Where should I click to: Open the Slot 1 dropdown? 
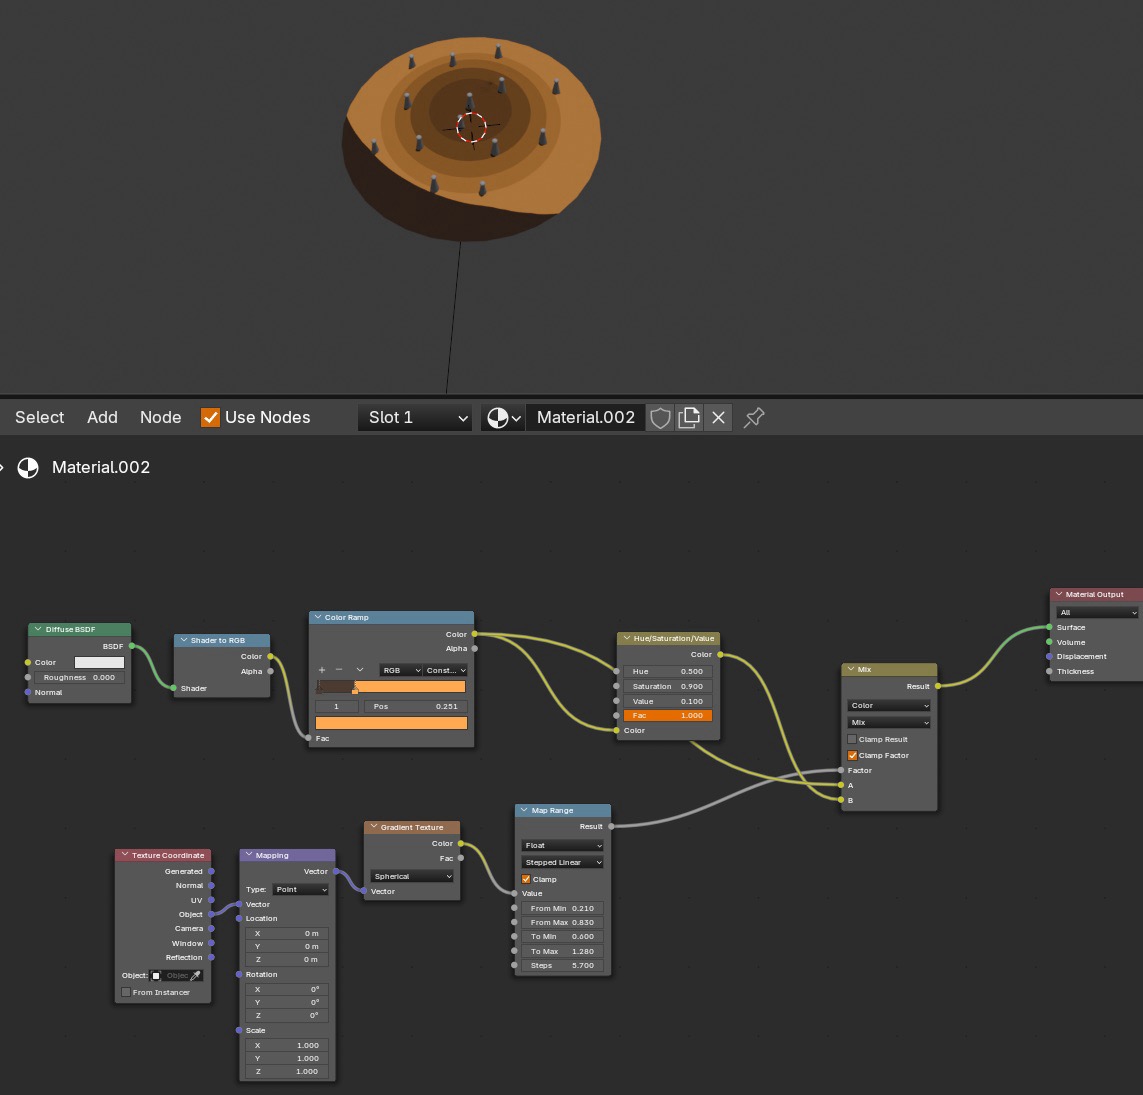416,418
